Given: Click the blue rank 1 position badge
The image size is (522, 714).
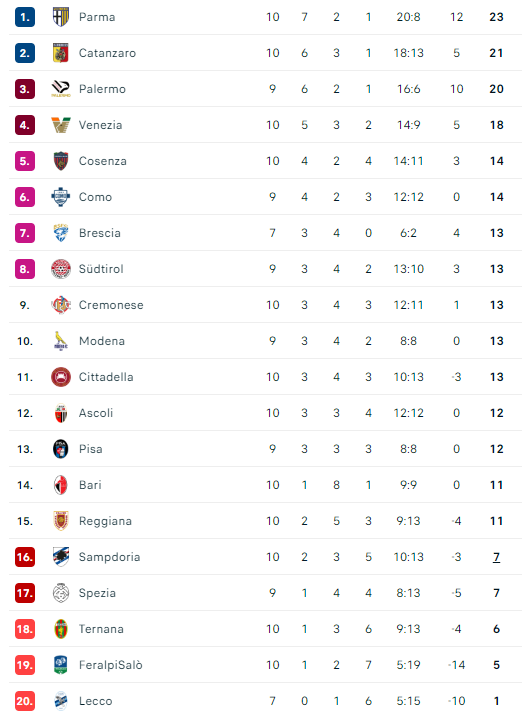Looking at the screenshot, I should 25,17.
